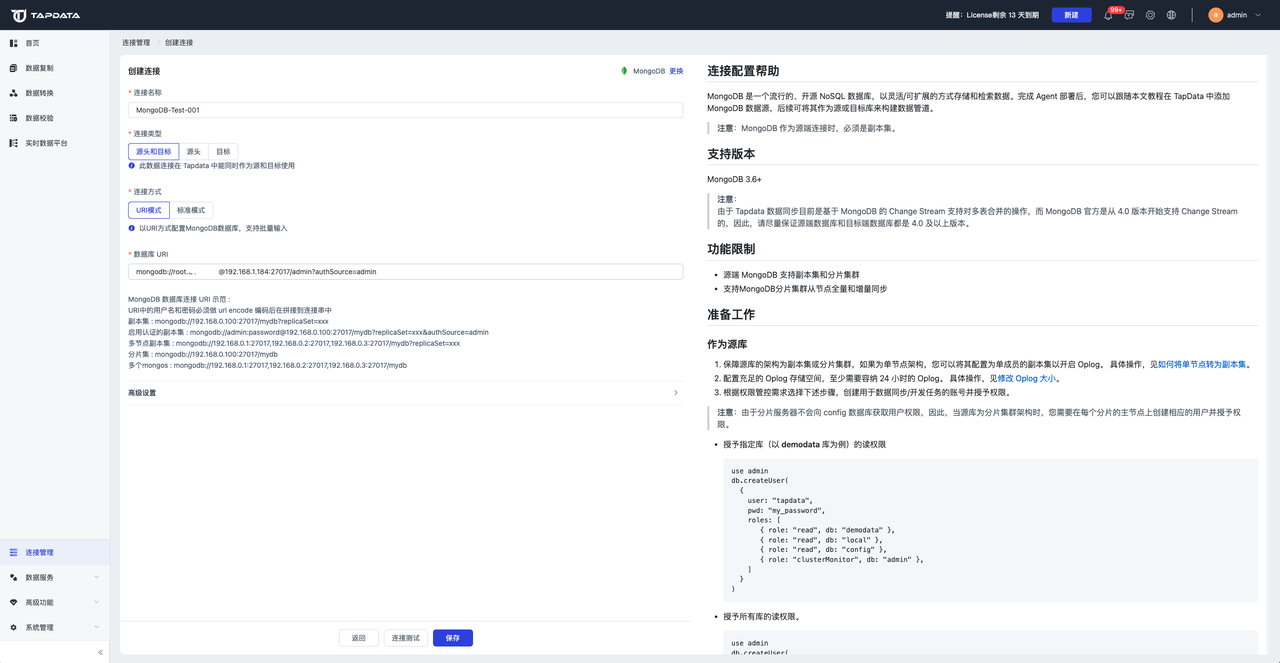
Task: Expand 高级设置 section
Action: 405,393
